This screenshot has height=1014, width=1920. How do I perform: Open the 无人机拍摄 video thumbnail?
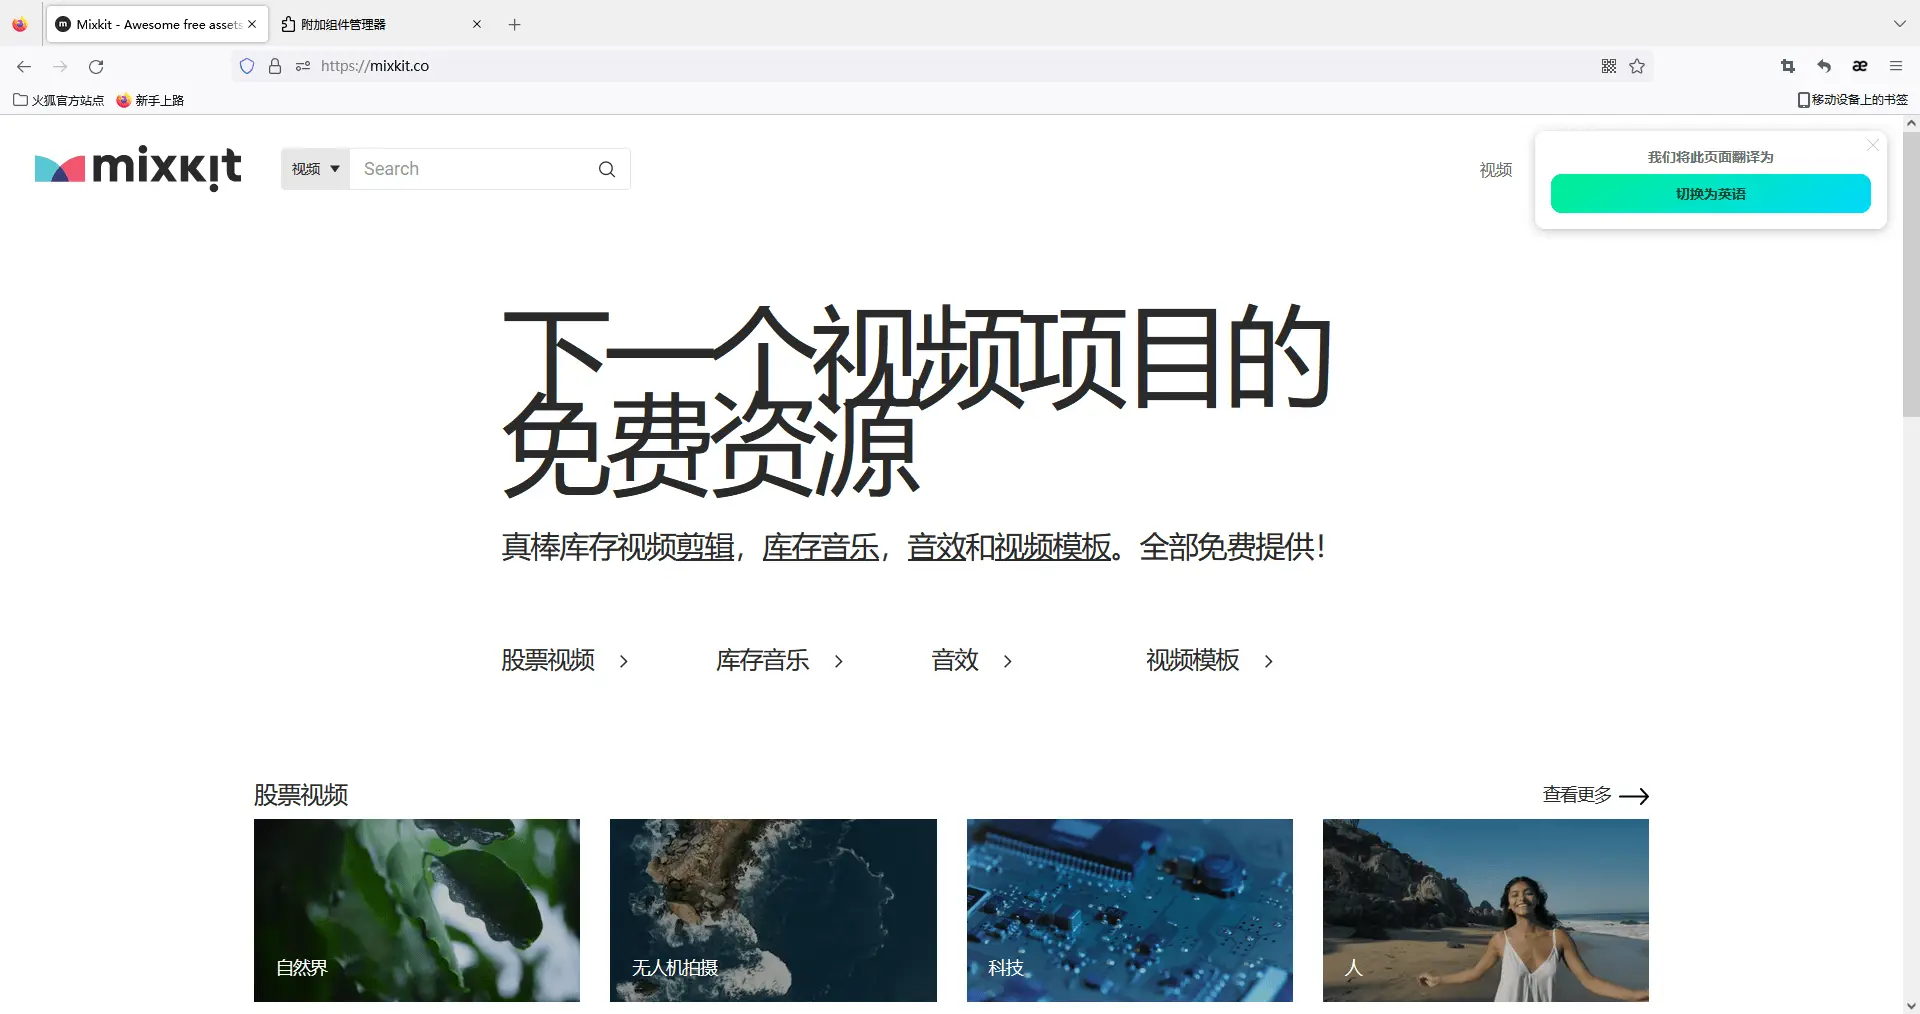click(x=773, y=910)
